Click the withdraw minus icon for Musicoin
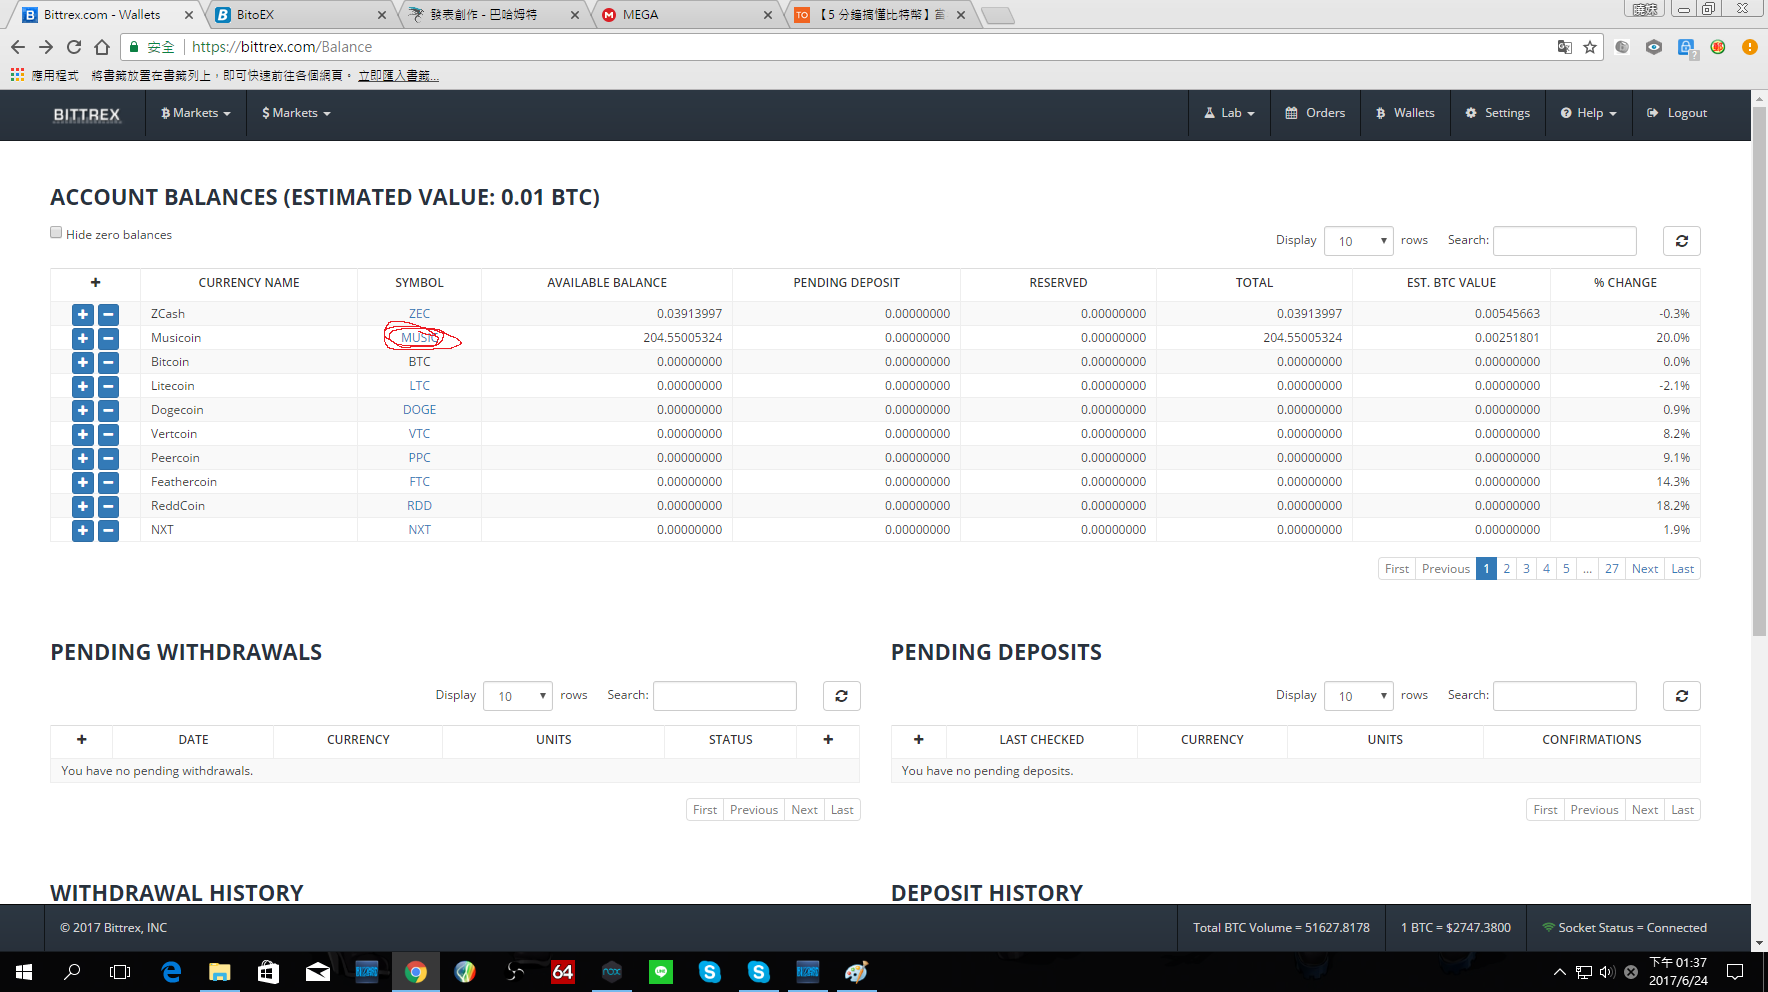 (x=108, y=338)
